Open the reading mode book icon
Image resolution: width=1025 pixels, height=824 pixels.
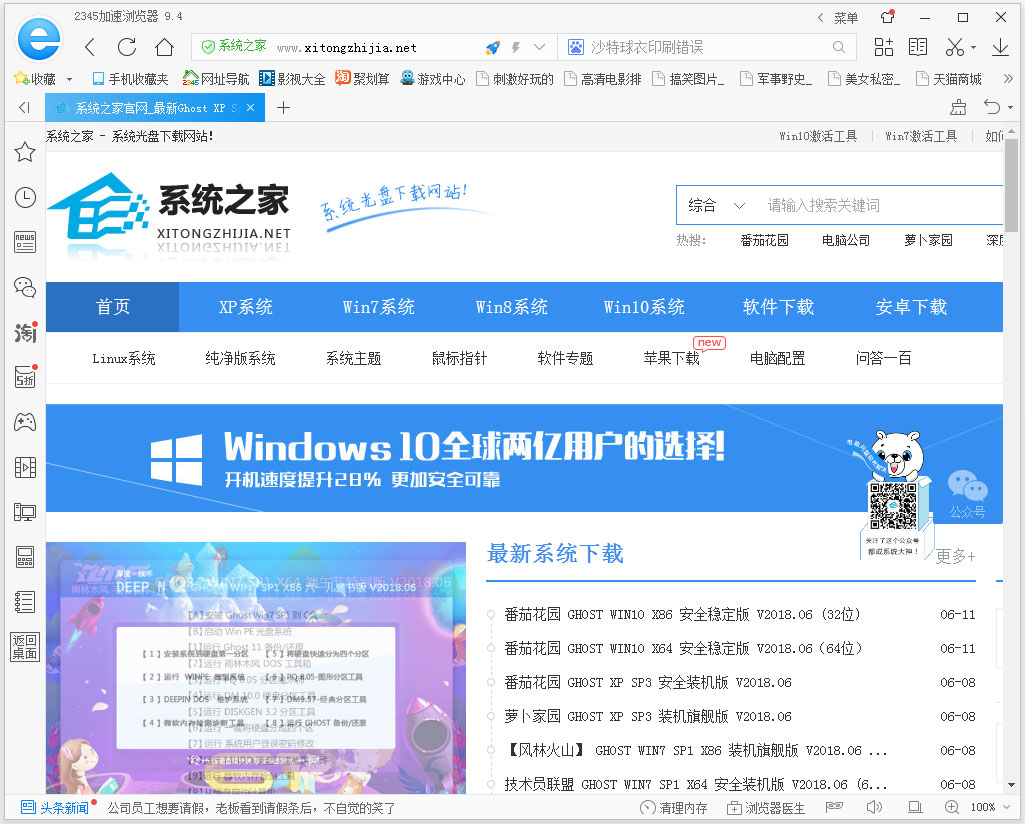918,46
